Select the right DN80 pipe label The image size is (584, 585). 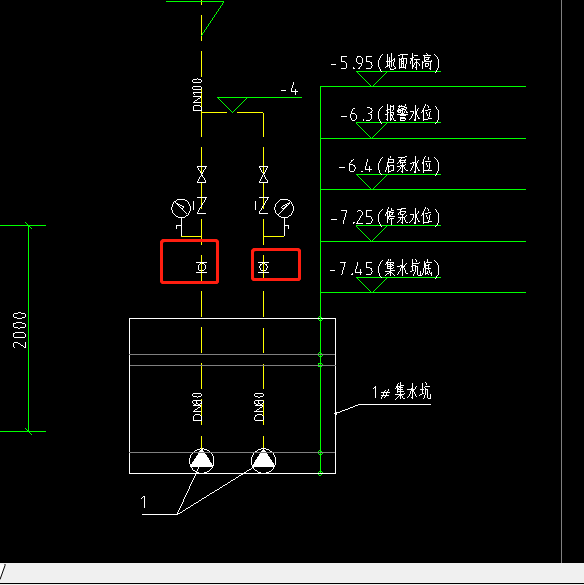[x=259, y=407]
